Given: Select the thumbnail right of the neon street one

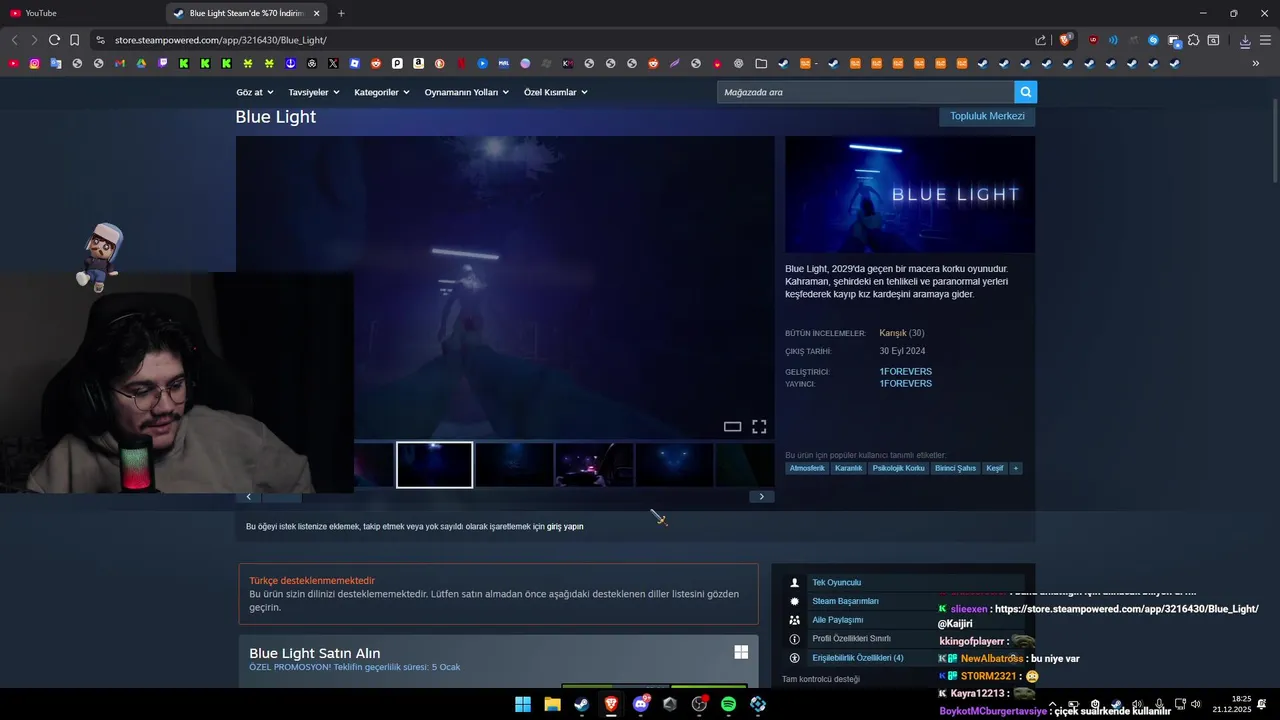Looking at the screenshot, I should click(674, 465).
